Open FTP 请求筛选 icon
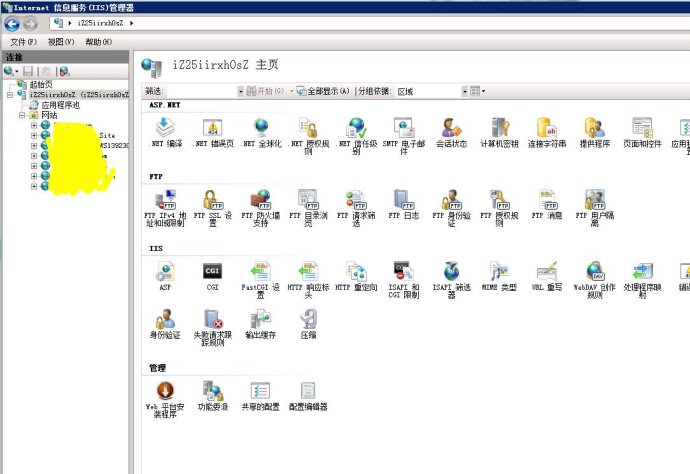 [356, 199]
